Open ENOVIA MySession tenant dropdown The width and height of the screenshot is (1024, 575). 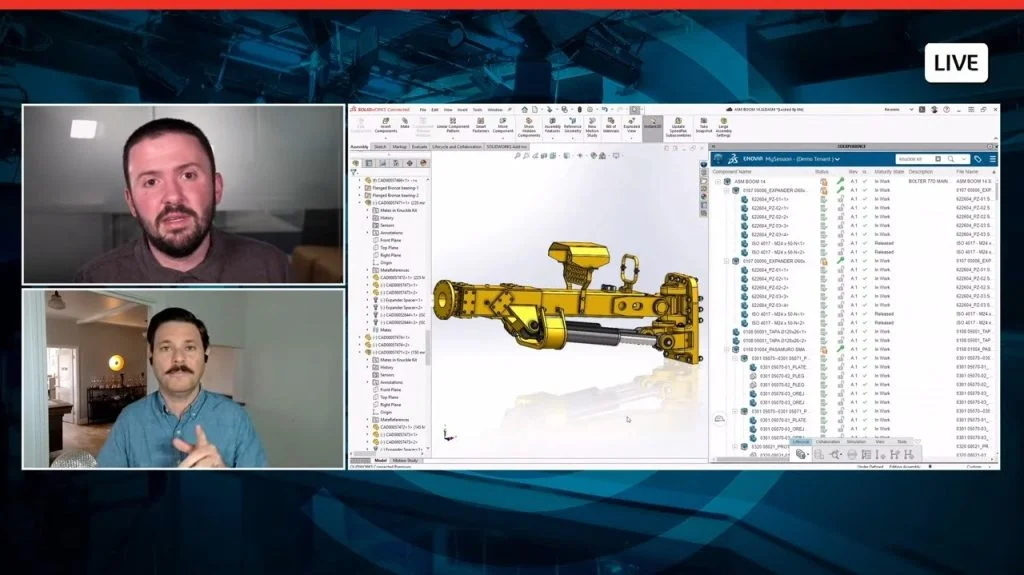(837, 159)
